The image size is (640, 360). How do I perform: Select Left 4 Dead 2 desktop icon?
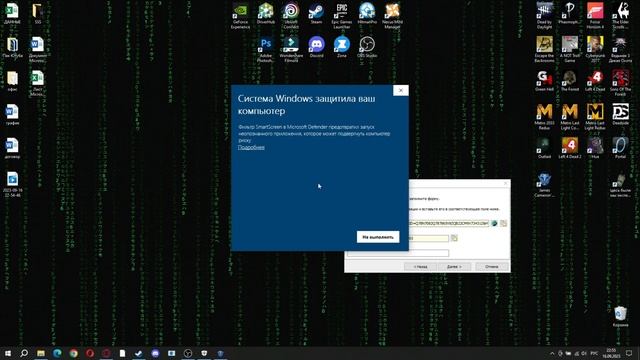pyautogui.click(x=570, y=147)
